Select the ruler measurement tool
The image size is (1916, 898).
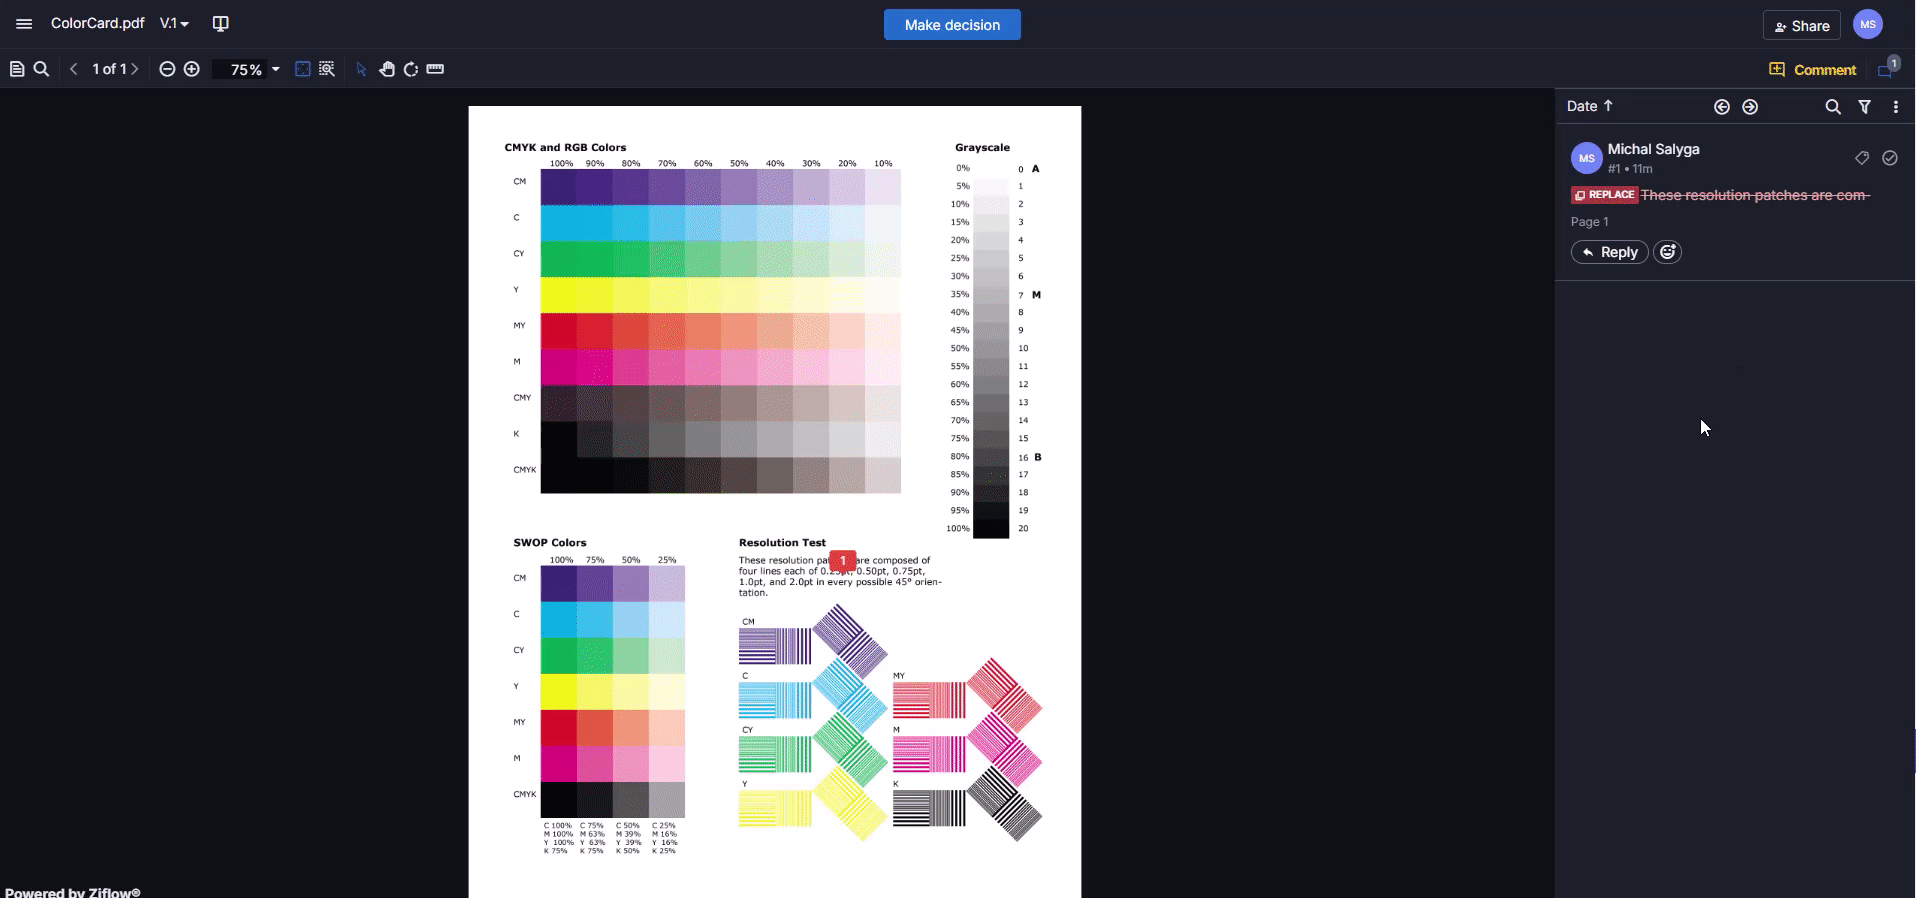(x=435, y=69)
